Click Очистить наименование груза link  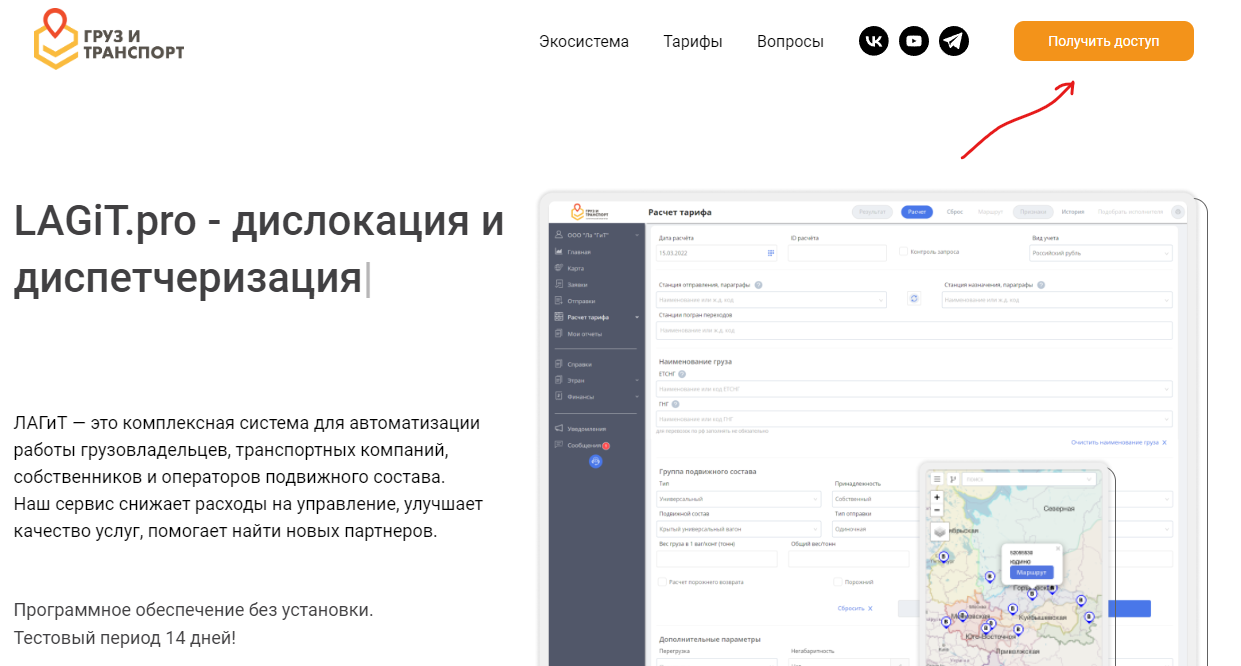(x=1118, y=441)
